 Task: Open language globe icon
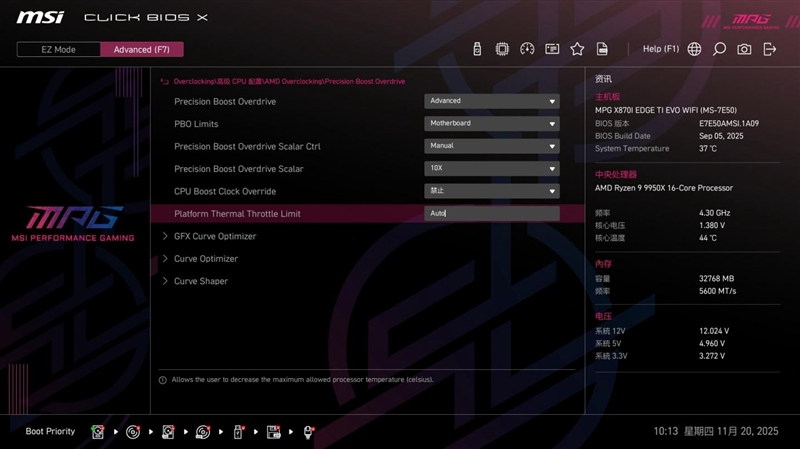tap(694, 49)
